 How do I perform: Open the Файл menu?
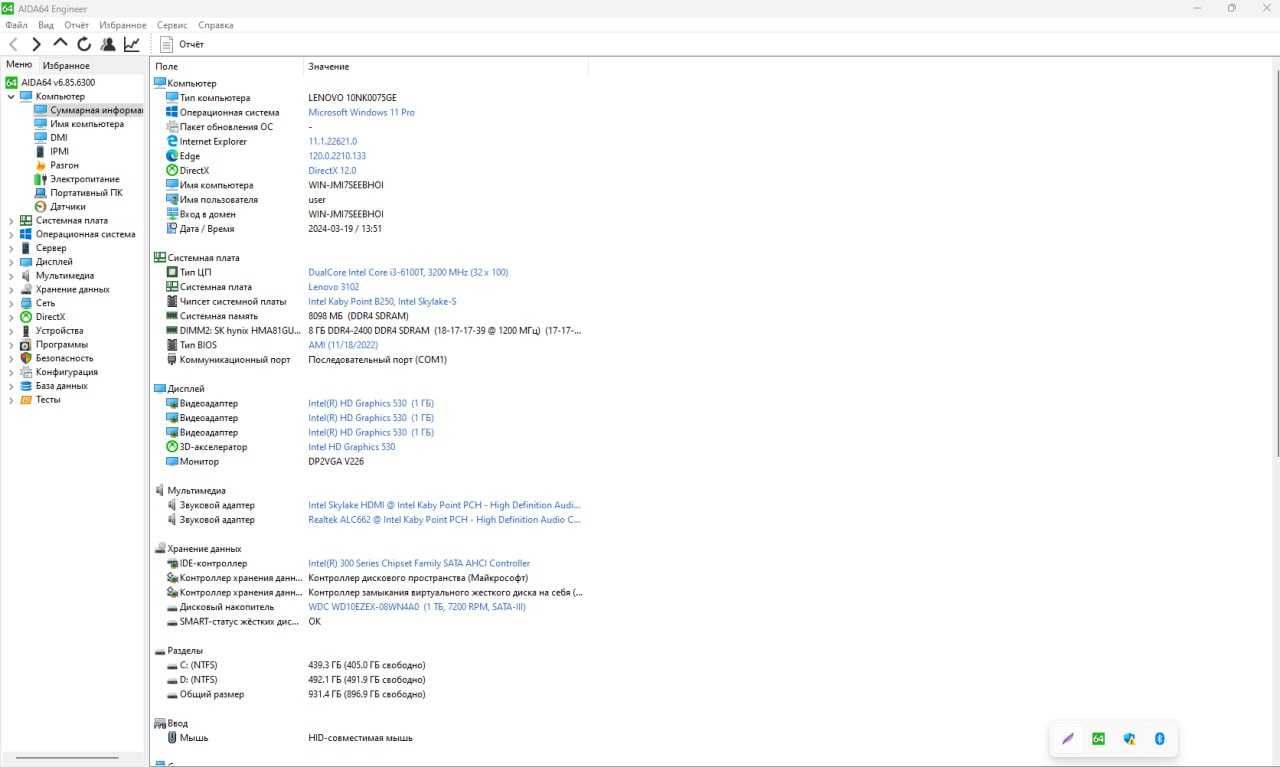[x=16, y=25]
